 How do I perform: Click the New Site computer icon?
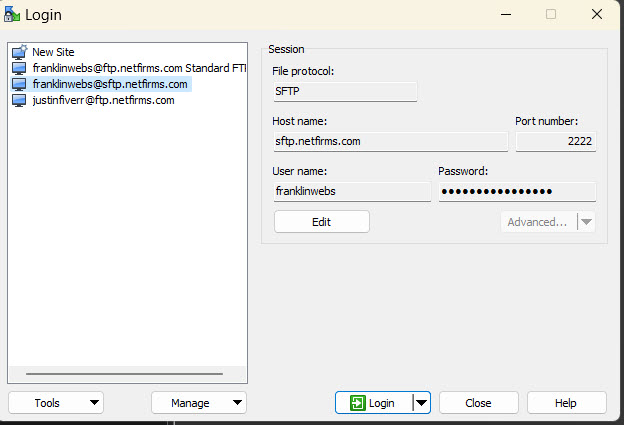pos(19,52)
